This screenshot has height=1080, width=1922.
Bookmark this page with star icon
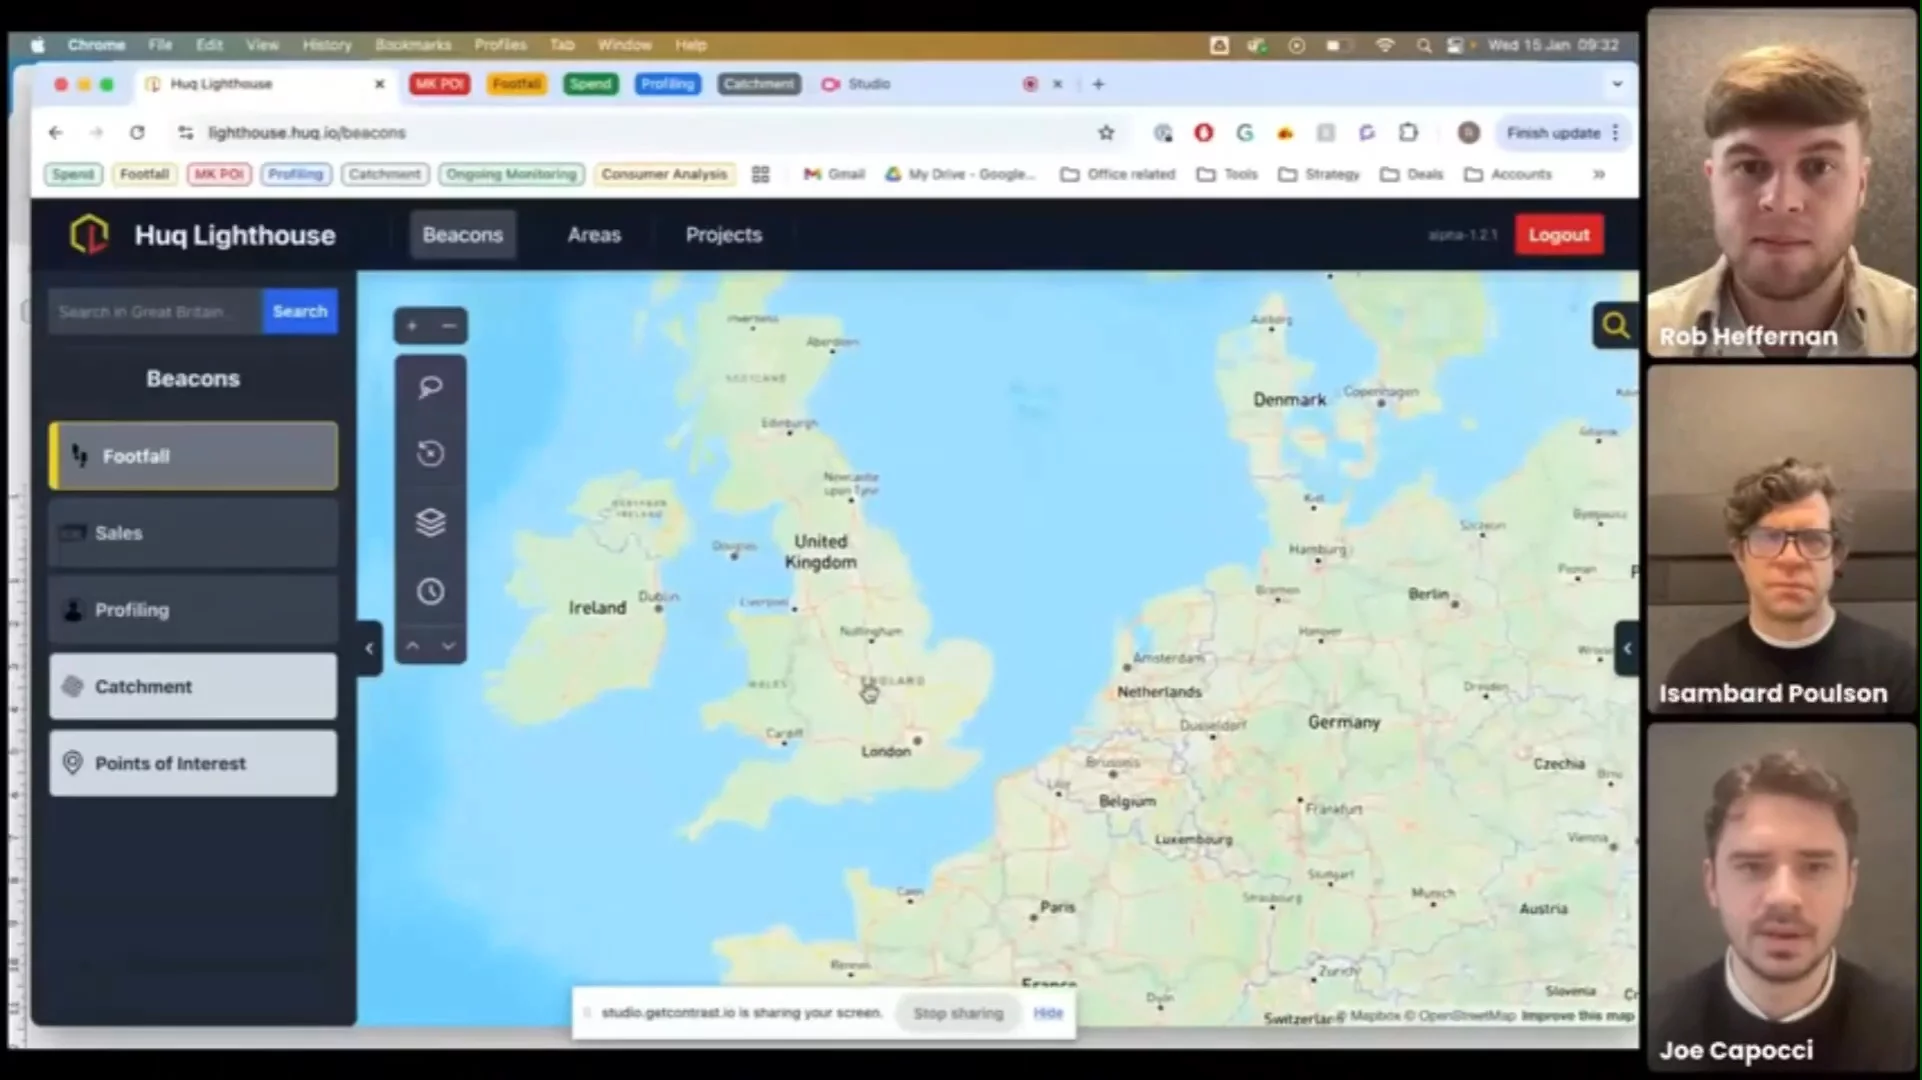coord(1106,133)
